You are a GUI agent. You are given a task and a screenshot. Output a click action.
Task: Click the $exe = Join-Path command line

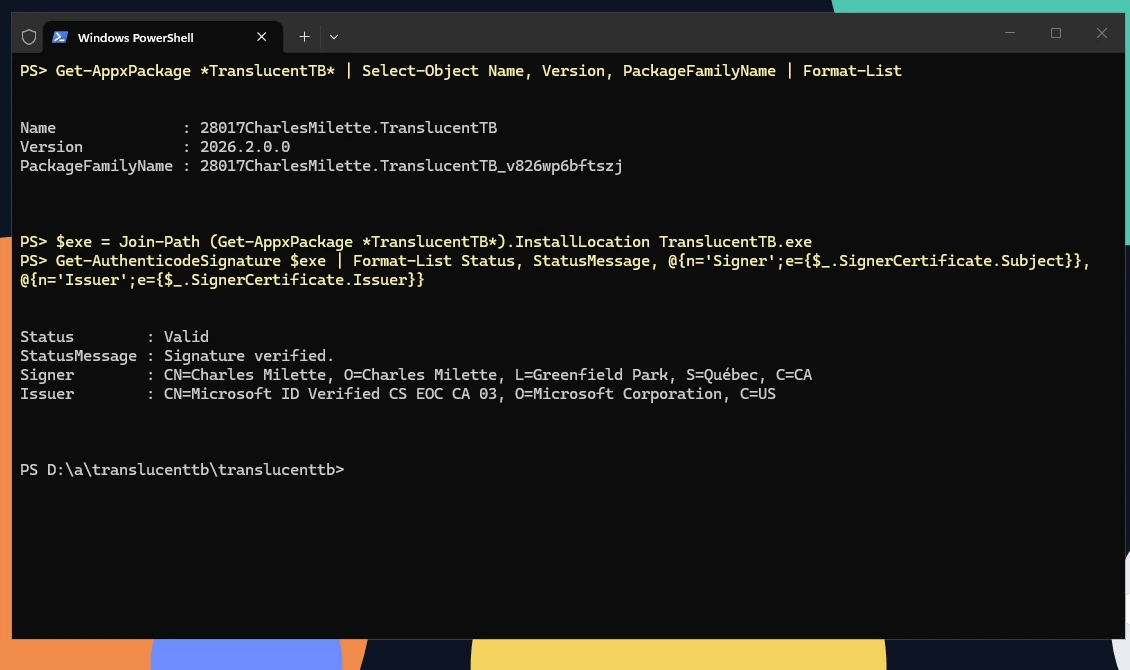click(416, 242)
